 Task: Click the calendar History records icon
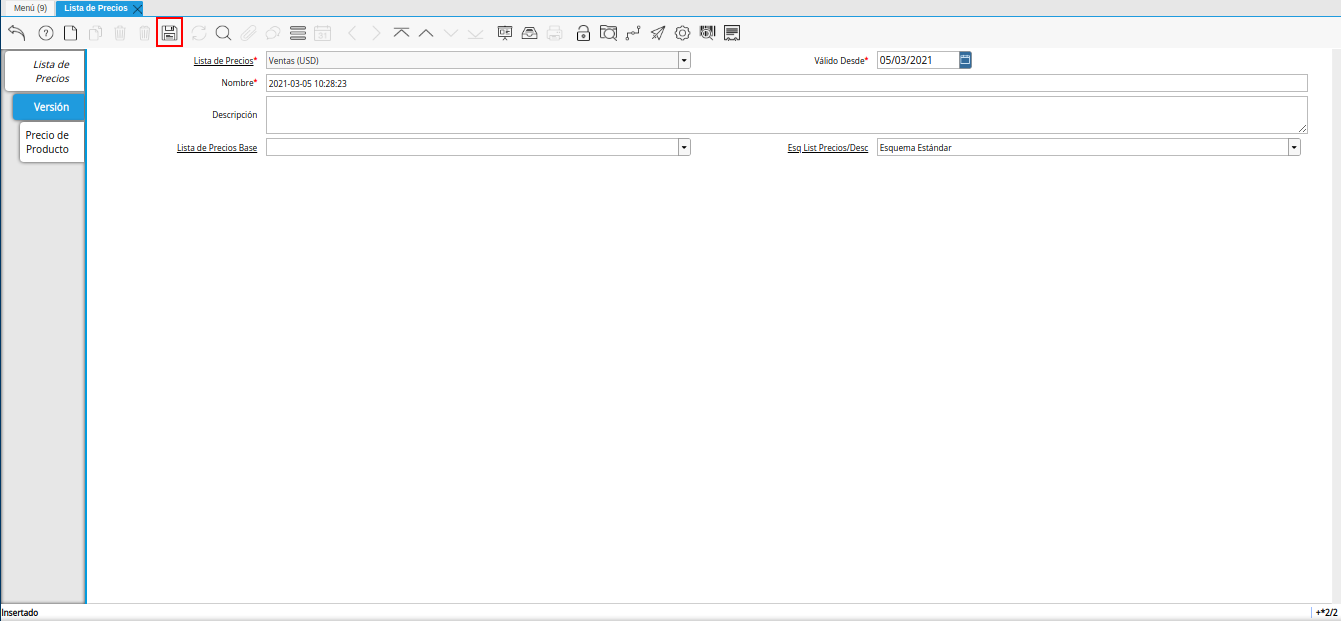[322, 33]
